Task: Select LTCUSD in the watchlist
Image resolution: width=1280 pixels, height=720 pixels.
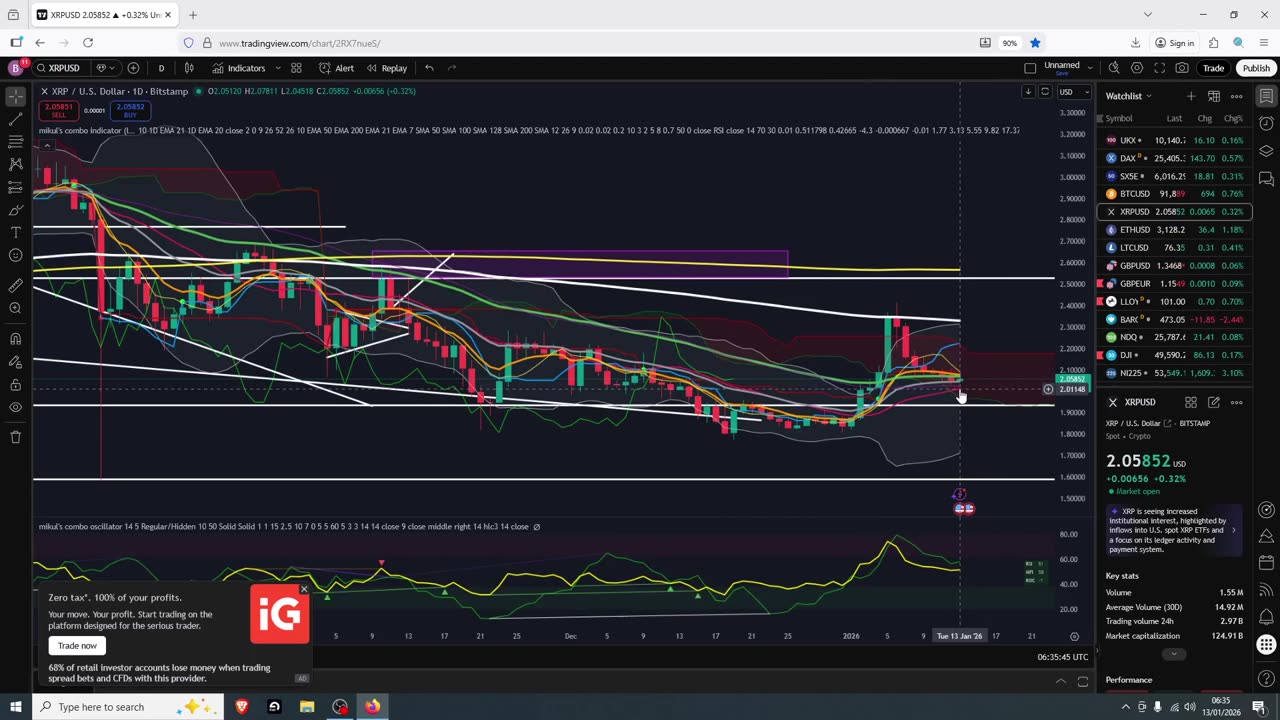Action: coord(1175,248)
